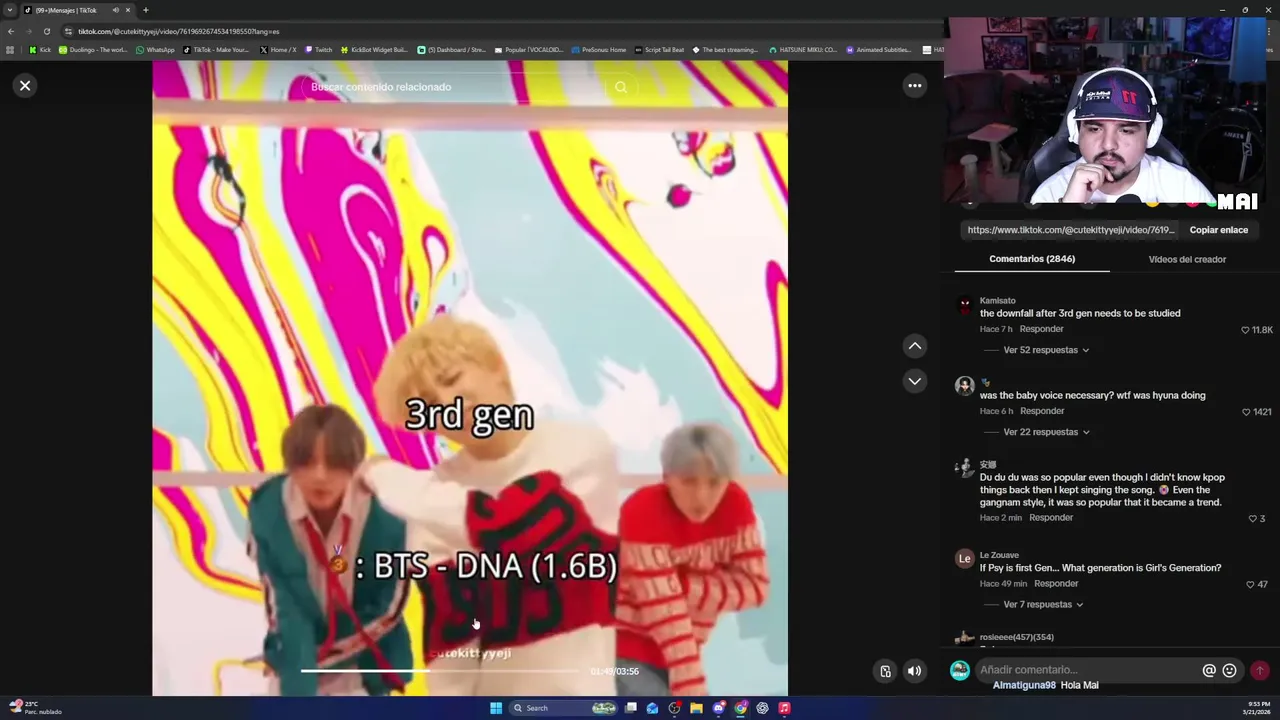Switch to 'Videos del creador' tab

point(1187,259)
